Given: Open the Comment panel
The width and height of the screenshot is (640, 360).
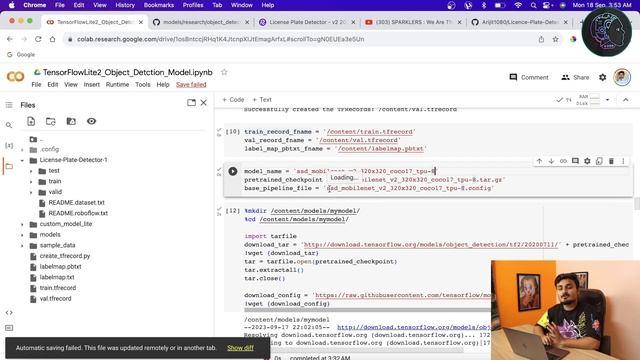Looking at the screenshot, I should click(x=529, y=77).
